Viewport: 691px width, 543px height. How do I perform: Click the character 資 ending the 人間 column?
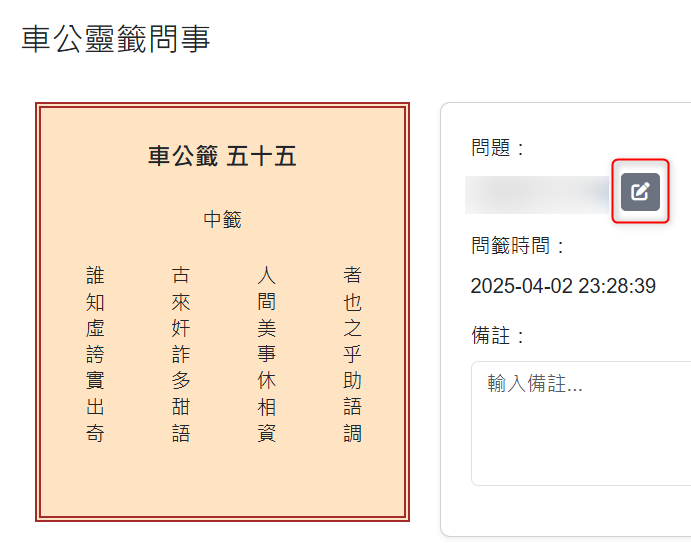click(266, 434)
